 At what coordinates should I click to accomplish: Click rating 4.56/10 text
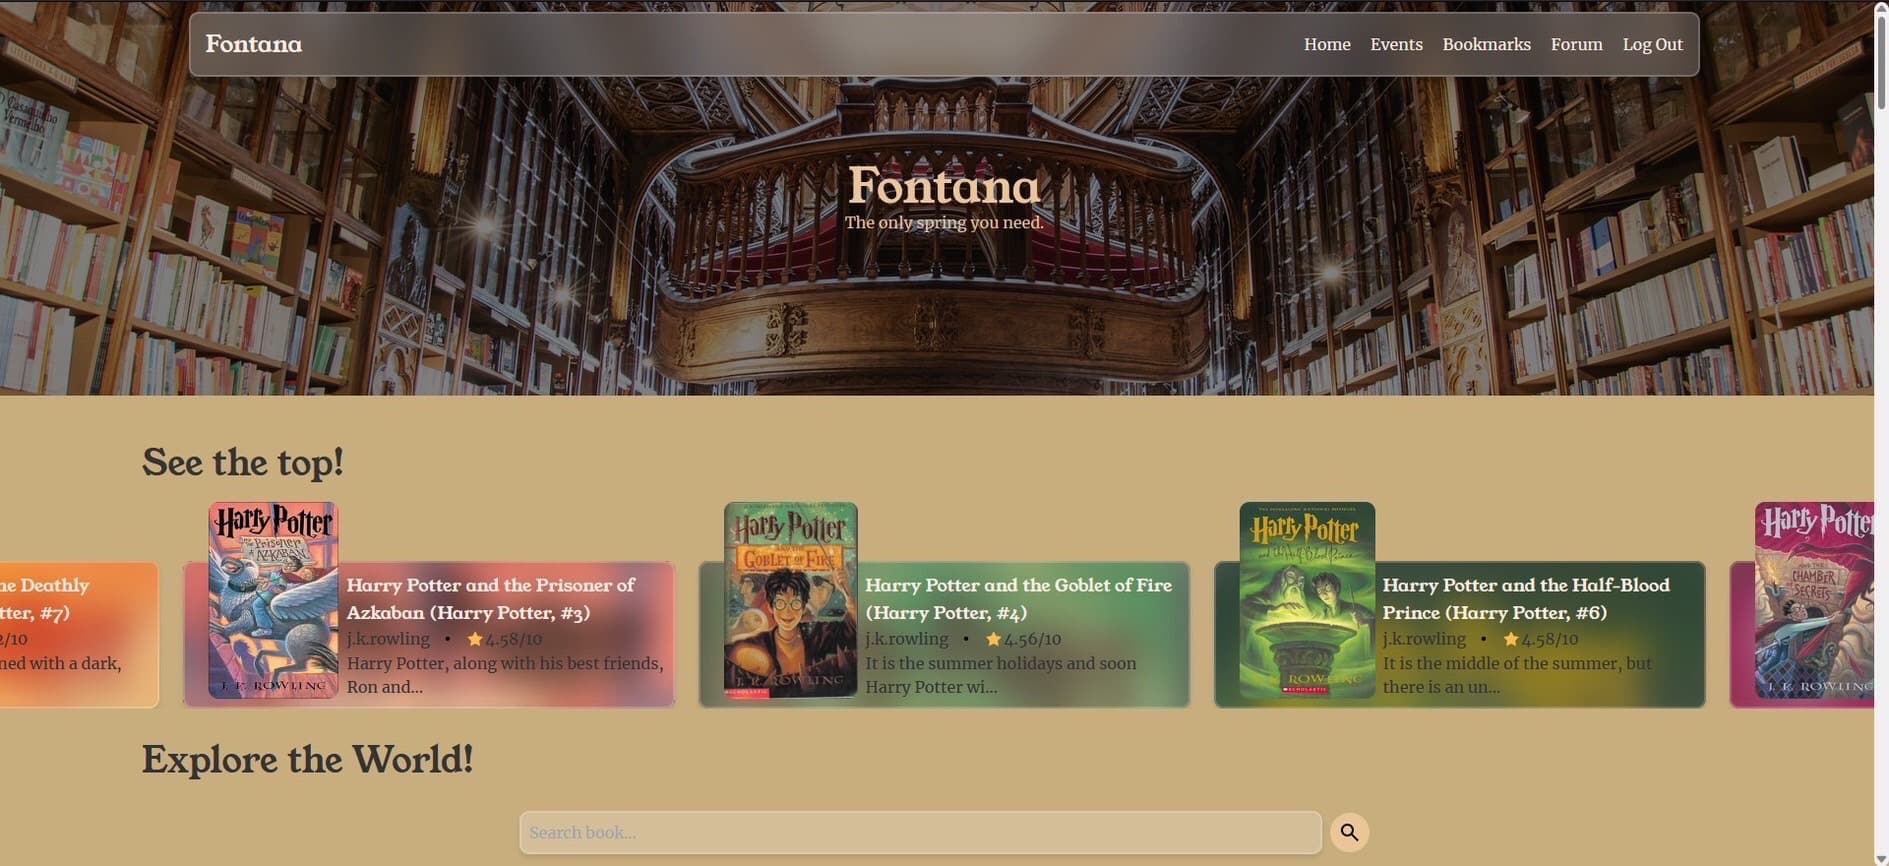point(1032,639)
